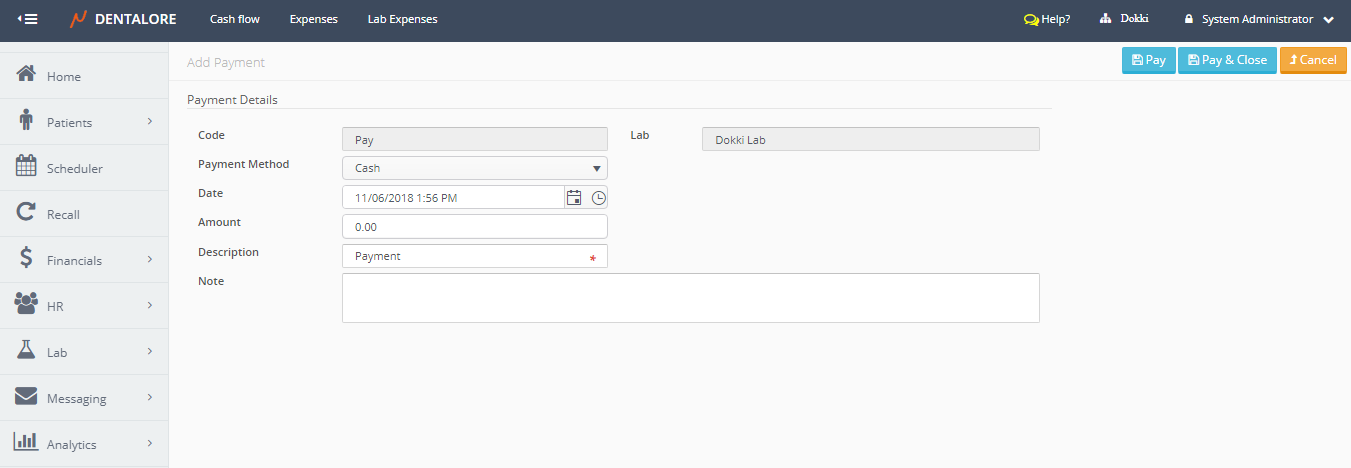Collapse the sidebar with the hamburger icon

coord(28,19)
